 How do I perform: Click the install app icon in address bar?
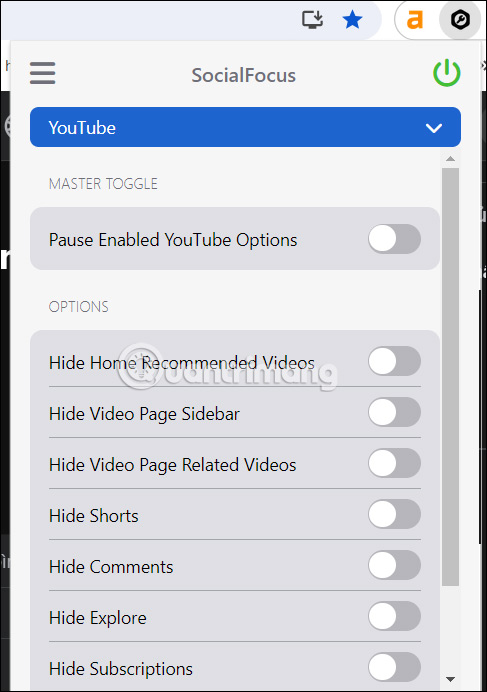(312, 20)
